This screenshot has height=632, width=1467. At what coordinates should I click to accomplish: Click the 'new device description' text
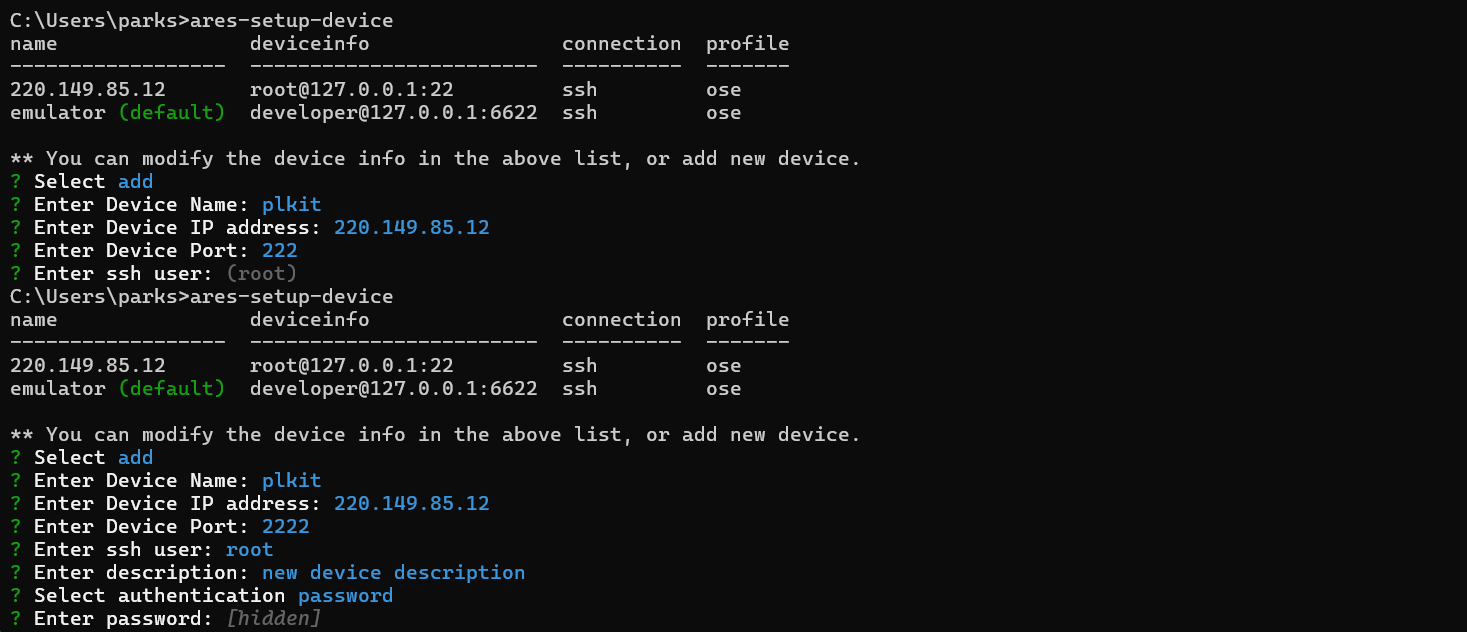(x=393, y=572)
